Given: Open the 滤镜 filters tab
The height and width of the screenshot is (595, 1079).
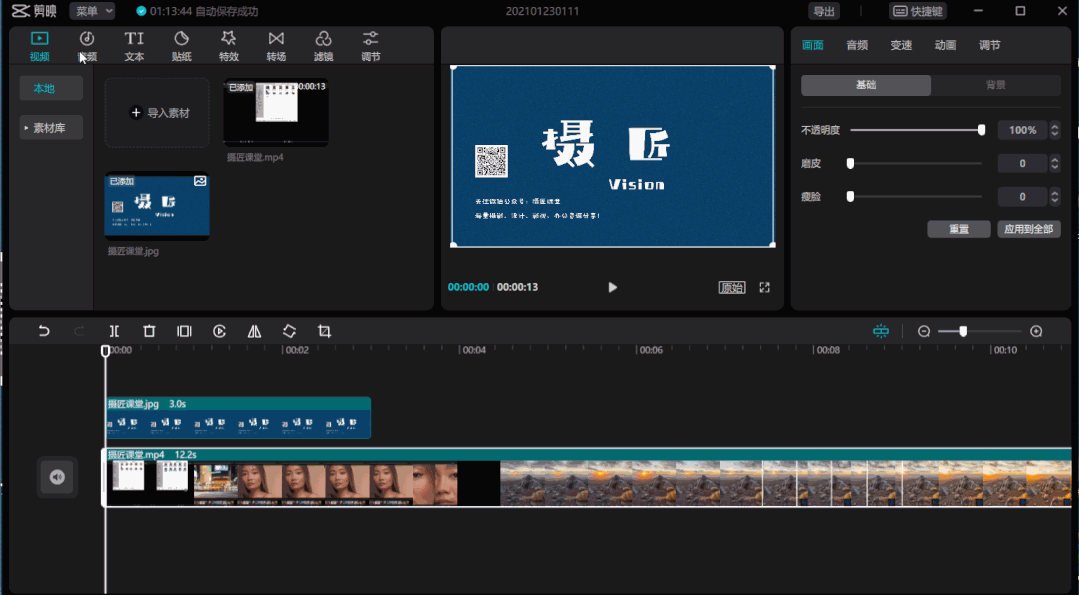Looking at the screenshot, I should pos(323,46).
